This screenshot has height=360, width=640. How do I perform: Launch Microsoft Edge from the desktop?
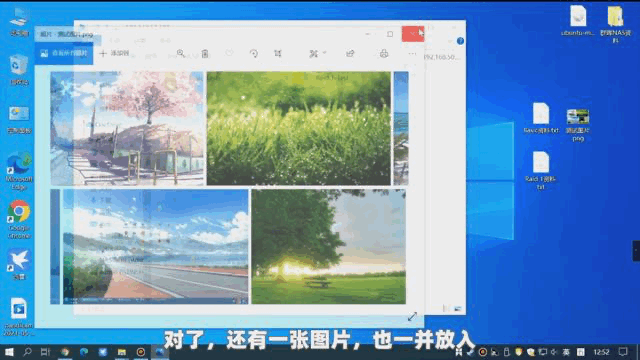pyautogui.click(x=19, y=171)
